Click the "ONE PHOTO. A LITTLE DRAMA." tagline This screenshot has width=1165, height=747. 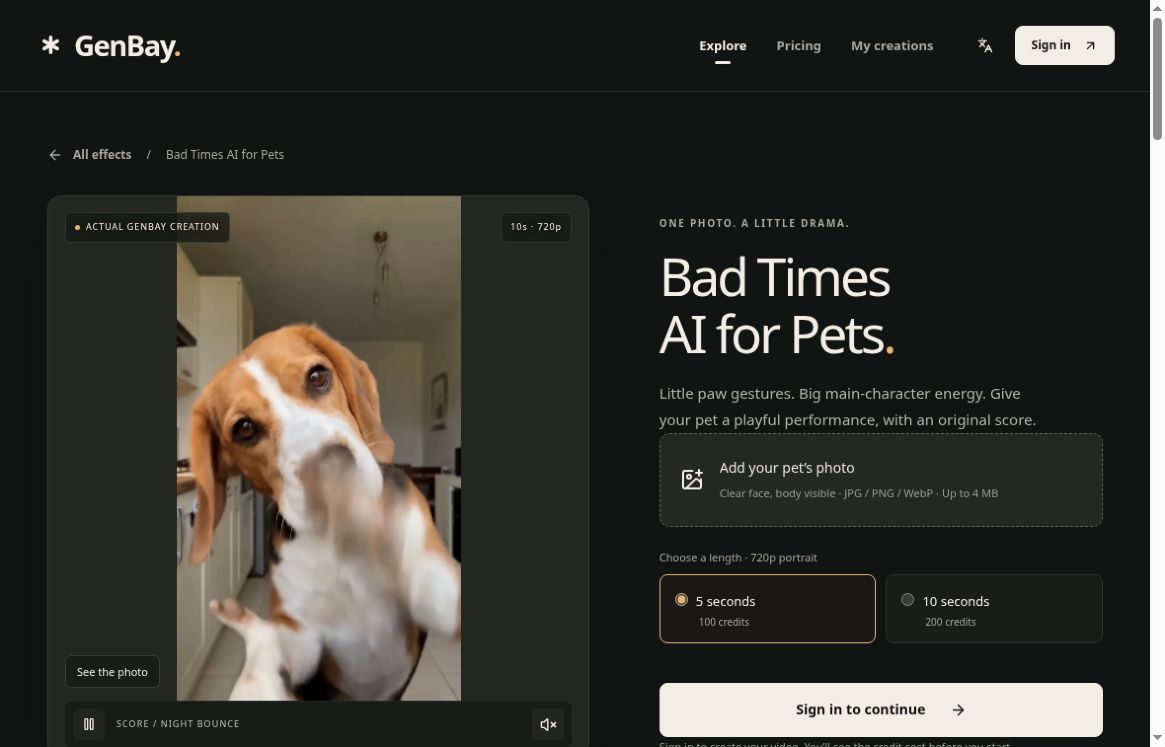click(754, 224)
